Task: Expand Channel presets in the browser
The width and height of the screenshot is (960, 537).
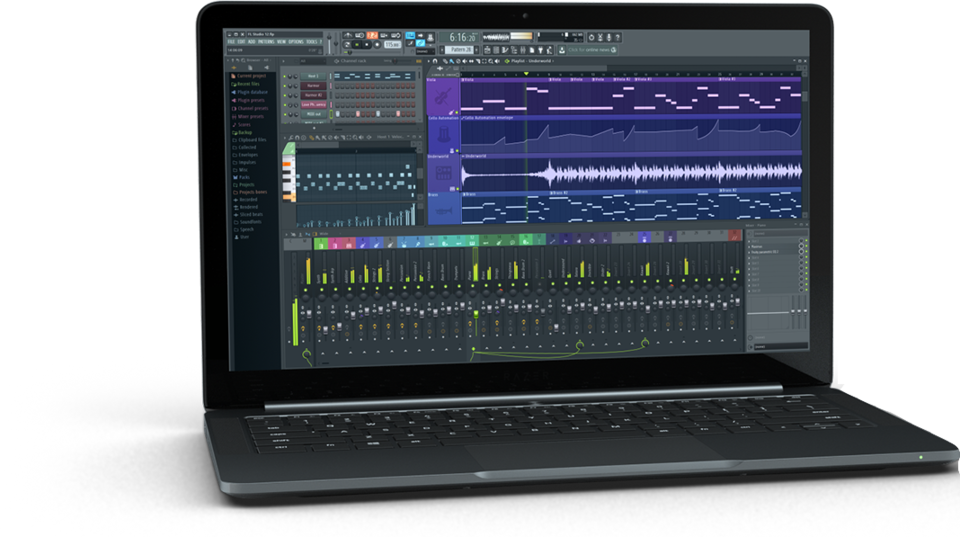Action: tap(249, 108)
